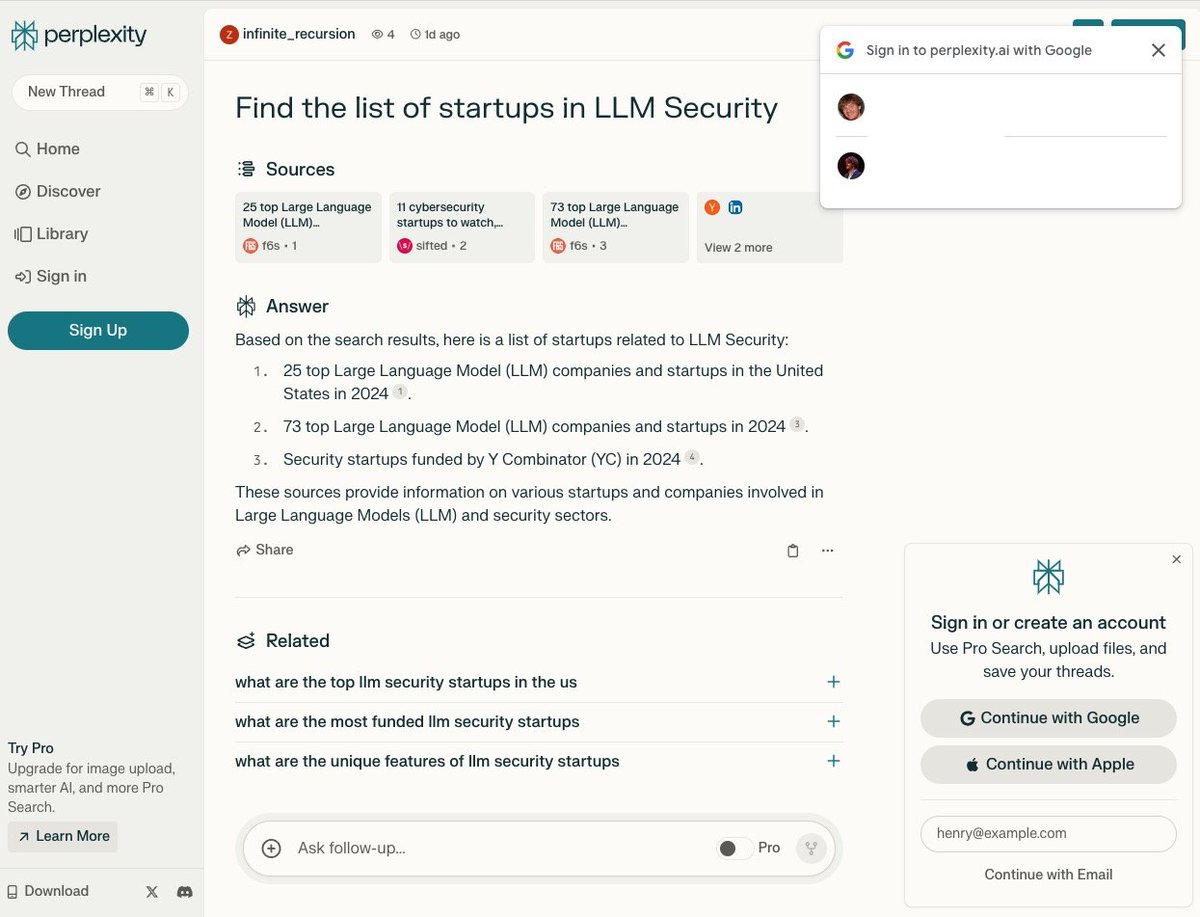The image size is (1200, 917).
Task: Open source card '73 top Large Language Model'
Action: (x=616, y=227)
